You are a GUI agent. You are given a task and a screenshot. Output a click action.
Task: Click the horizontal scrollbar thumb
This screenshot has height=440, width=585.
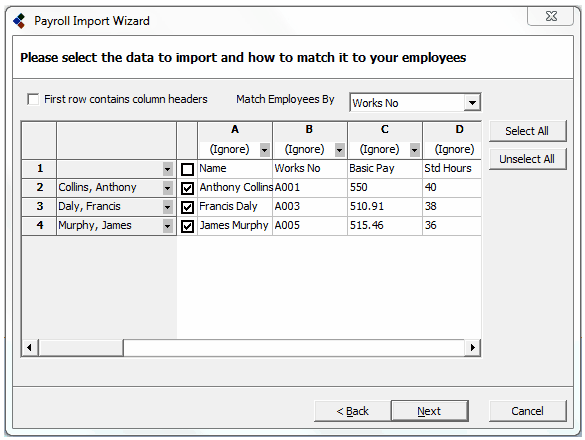click(81, 348)
